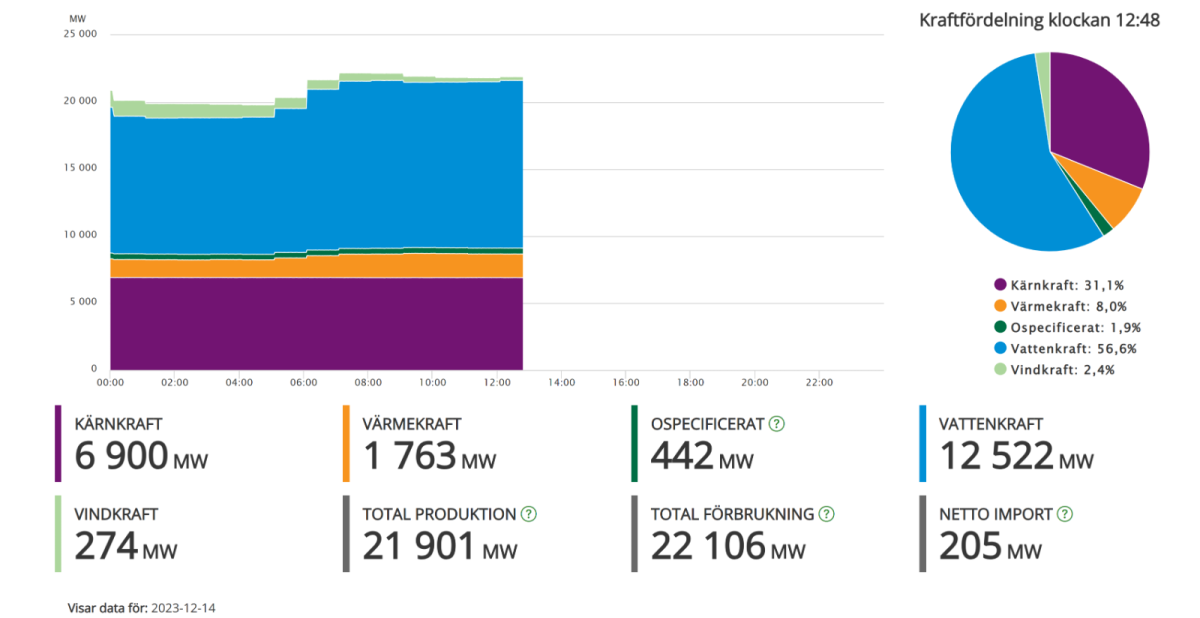Click help icon next to OSPECIFICERAT
This screenshot has height=618, width=1200.
777,424
